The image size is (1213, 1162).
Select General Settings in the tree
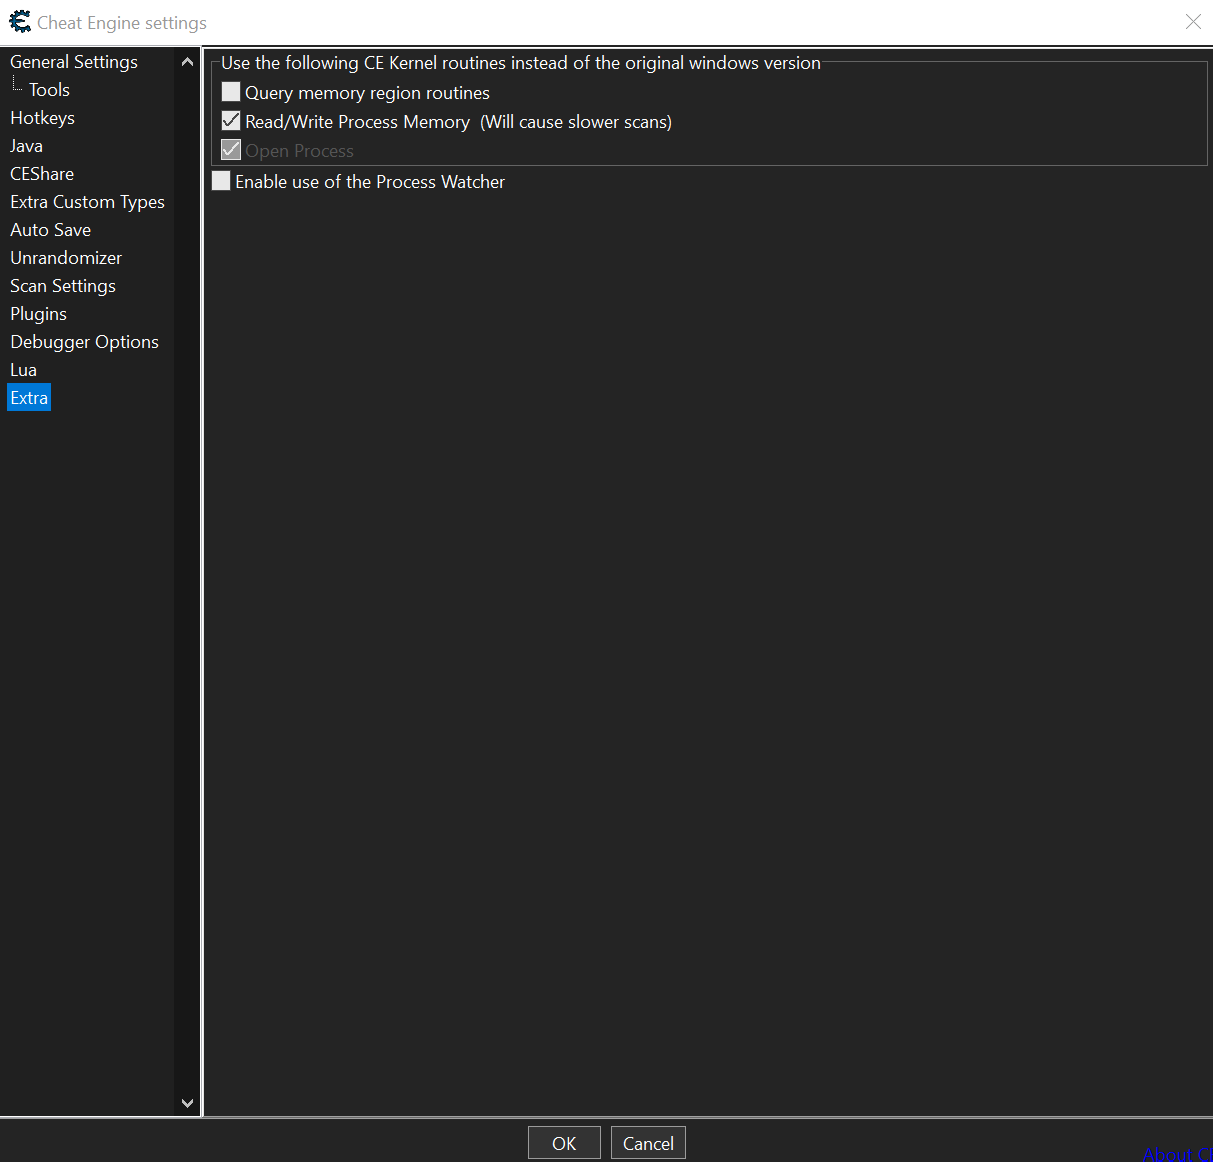point(74,62)
